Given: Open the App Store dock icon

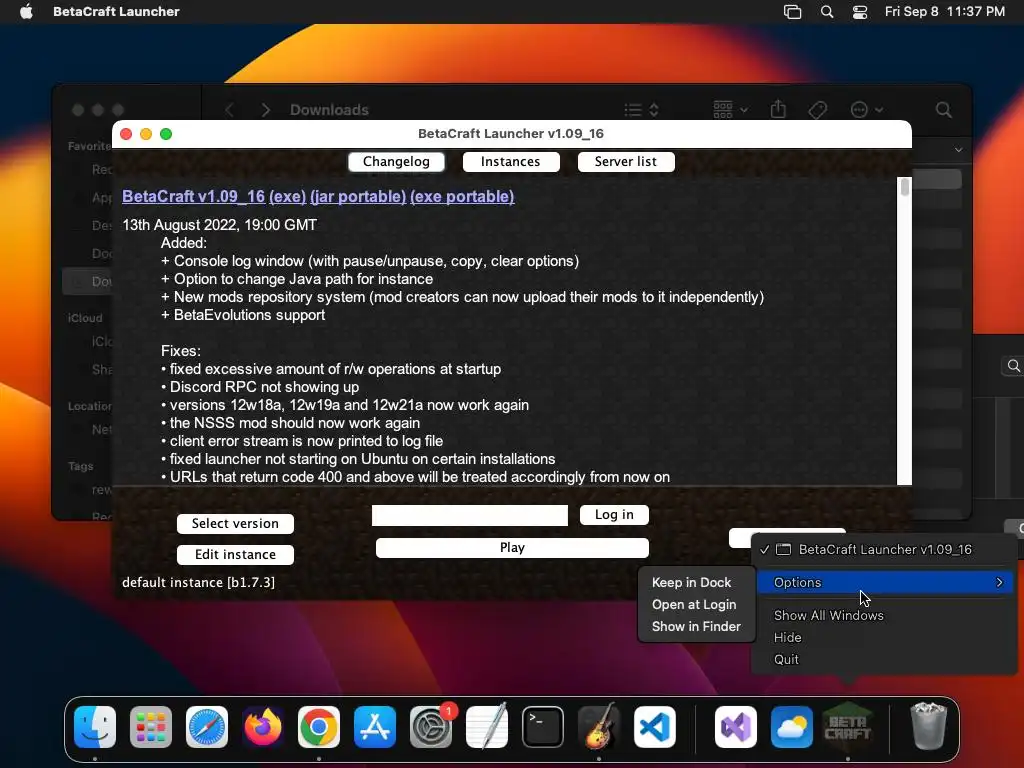Looking at the screenshot, I should (x=375, y=727).
